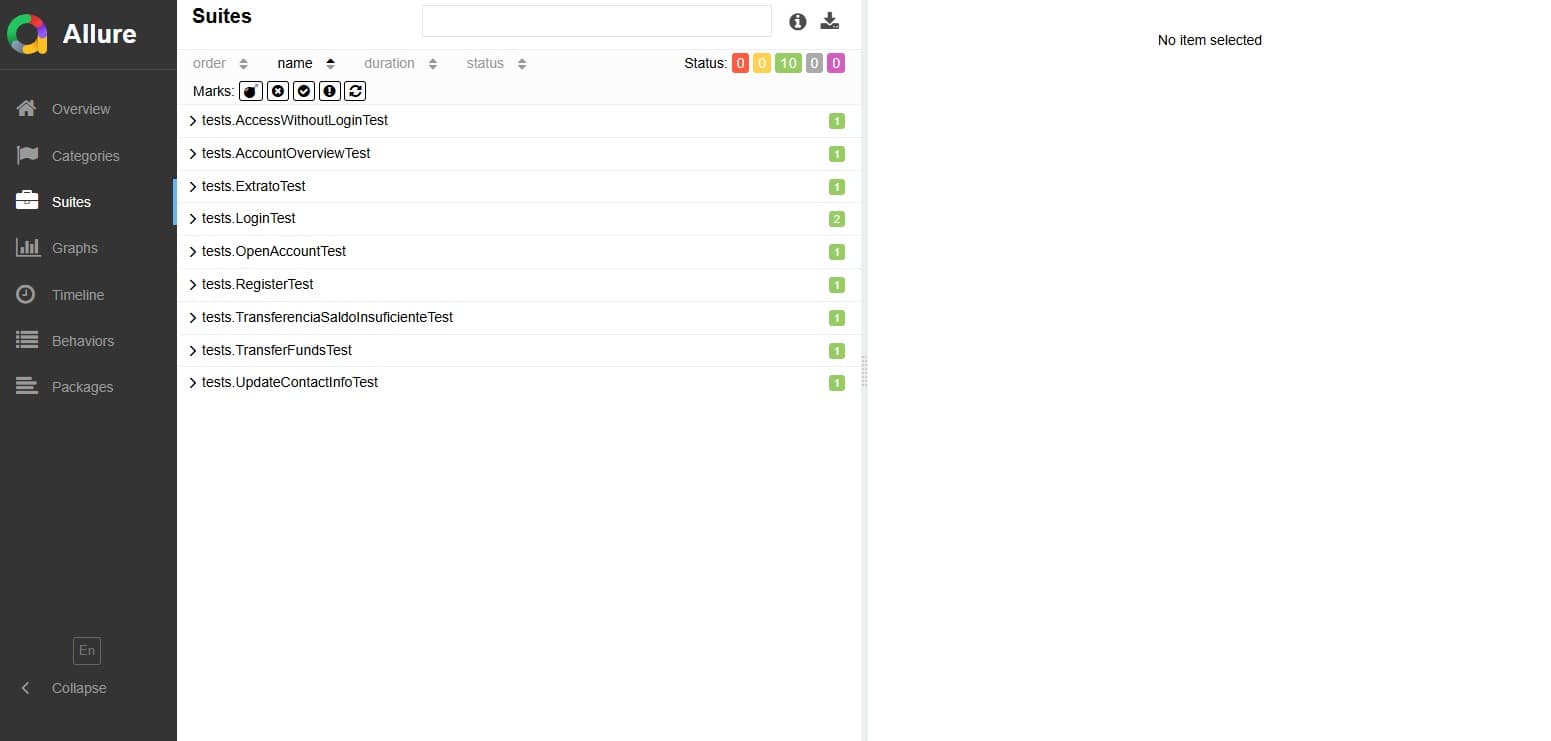1551x741 pixels.
Task: Click the info icon beside search
Action: tap(797, 22)
